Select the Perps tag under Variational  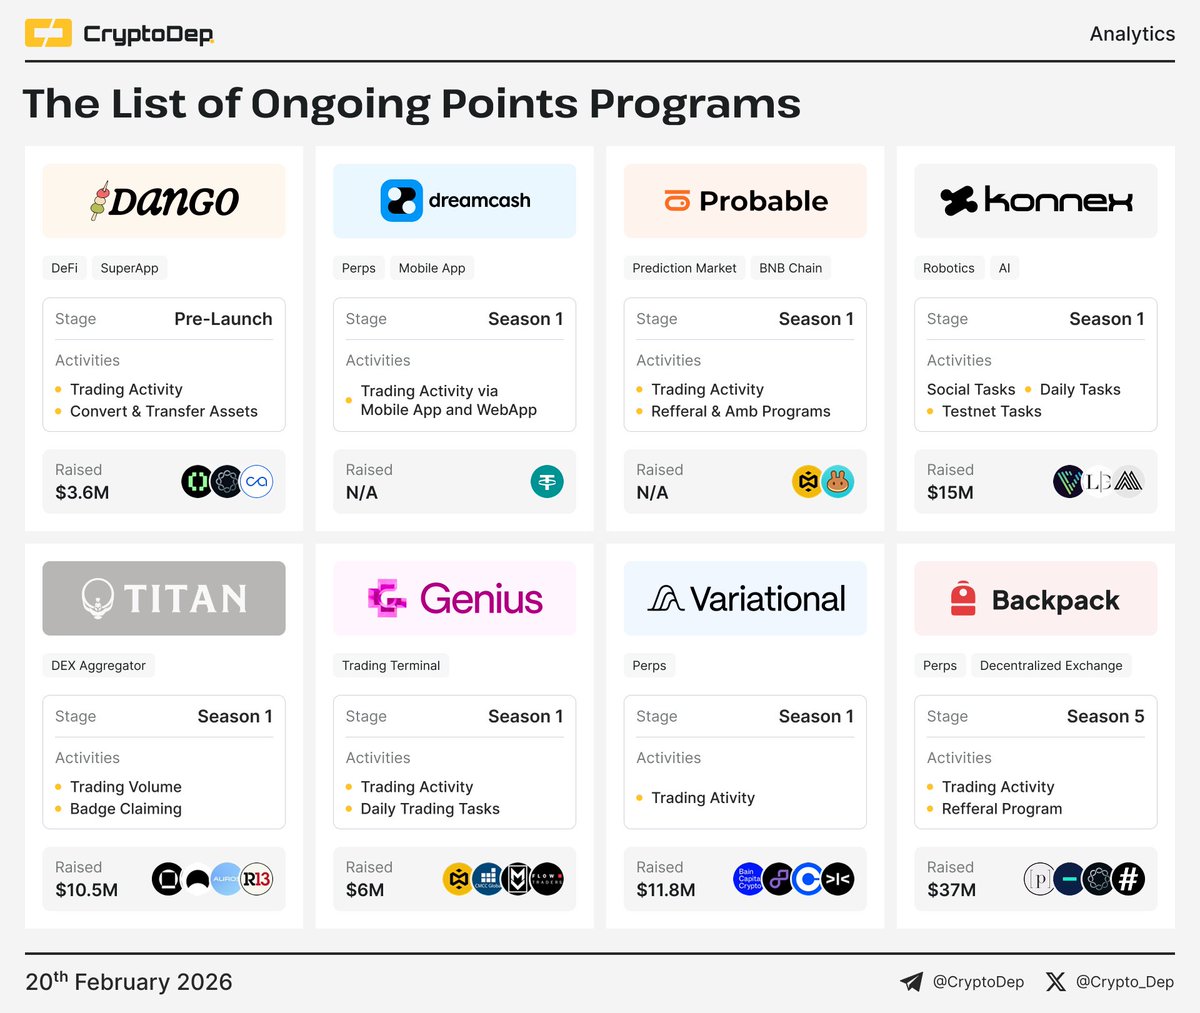tap(649, 665)
